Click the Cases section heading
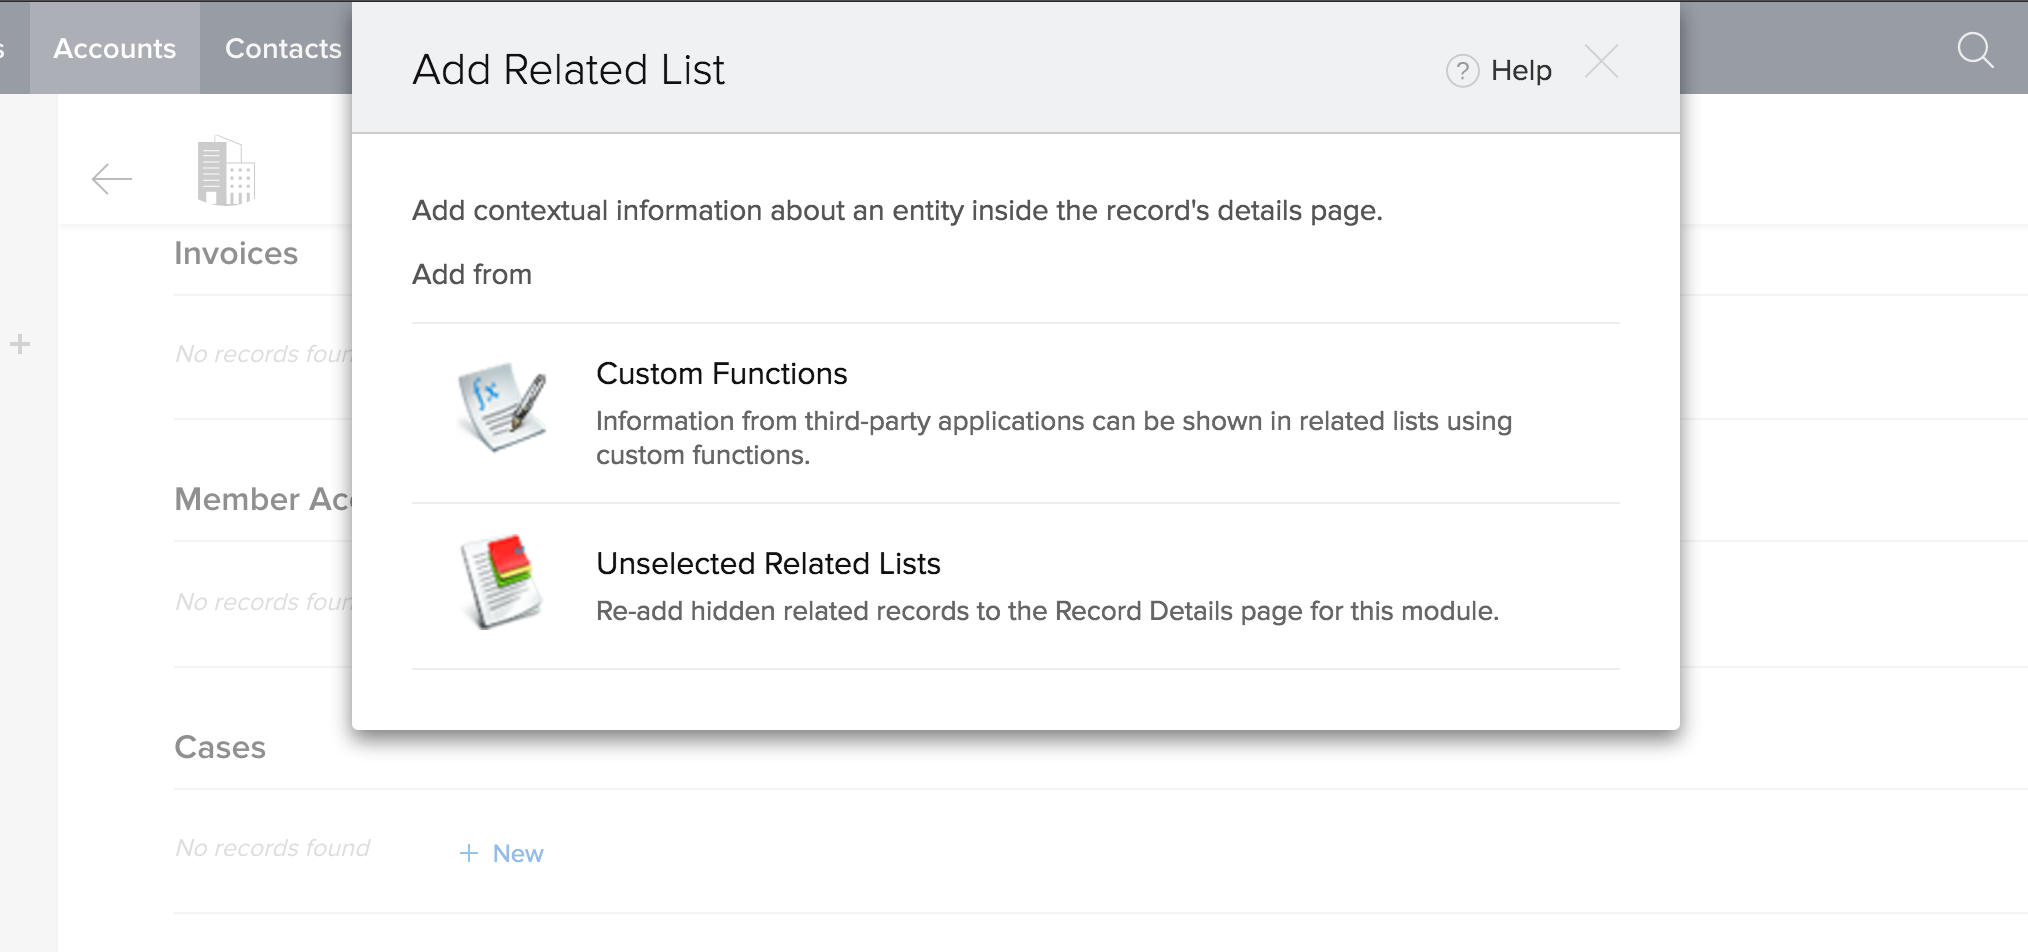 tap(220, 748)
